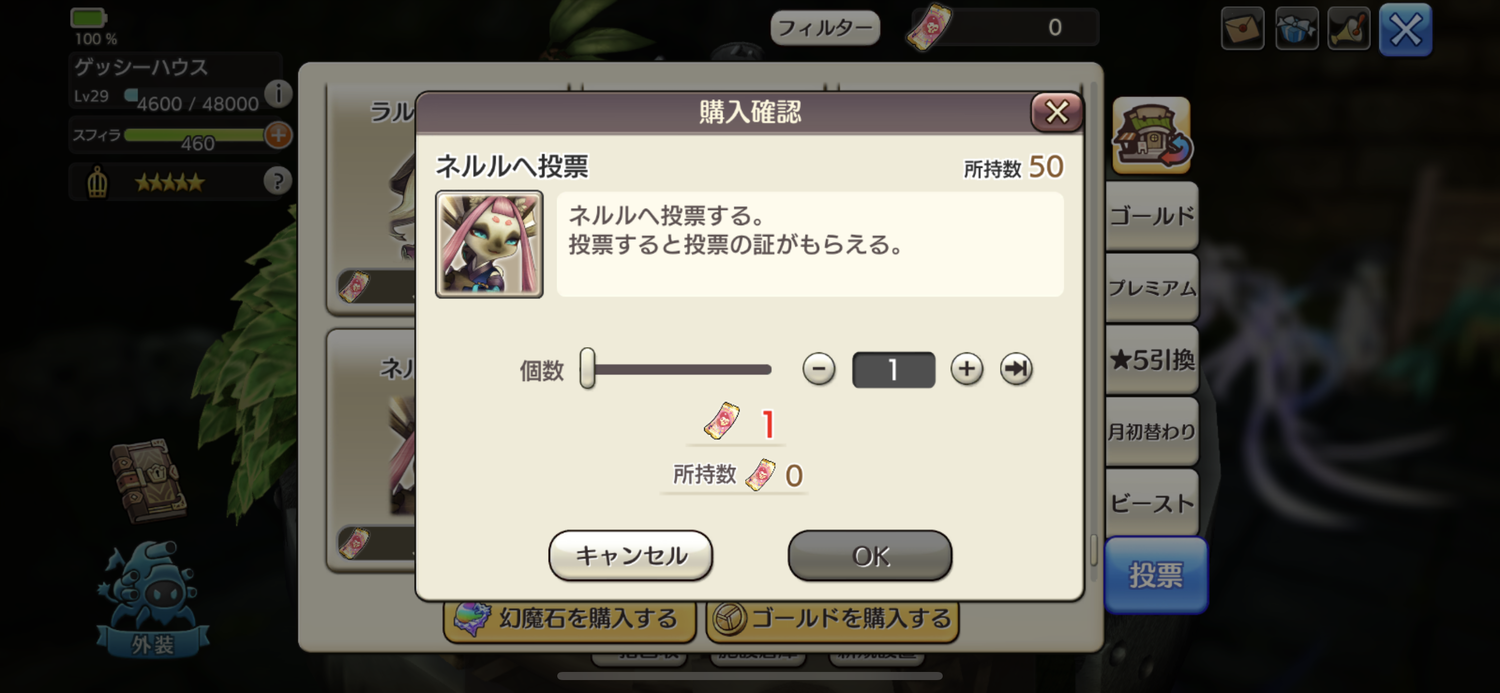Click the blue X exit icon
The image size is (1500, 693).
coord(1406,30)
